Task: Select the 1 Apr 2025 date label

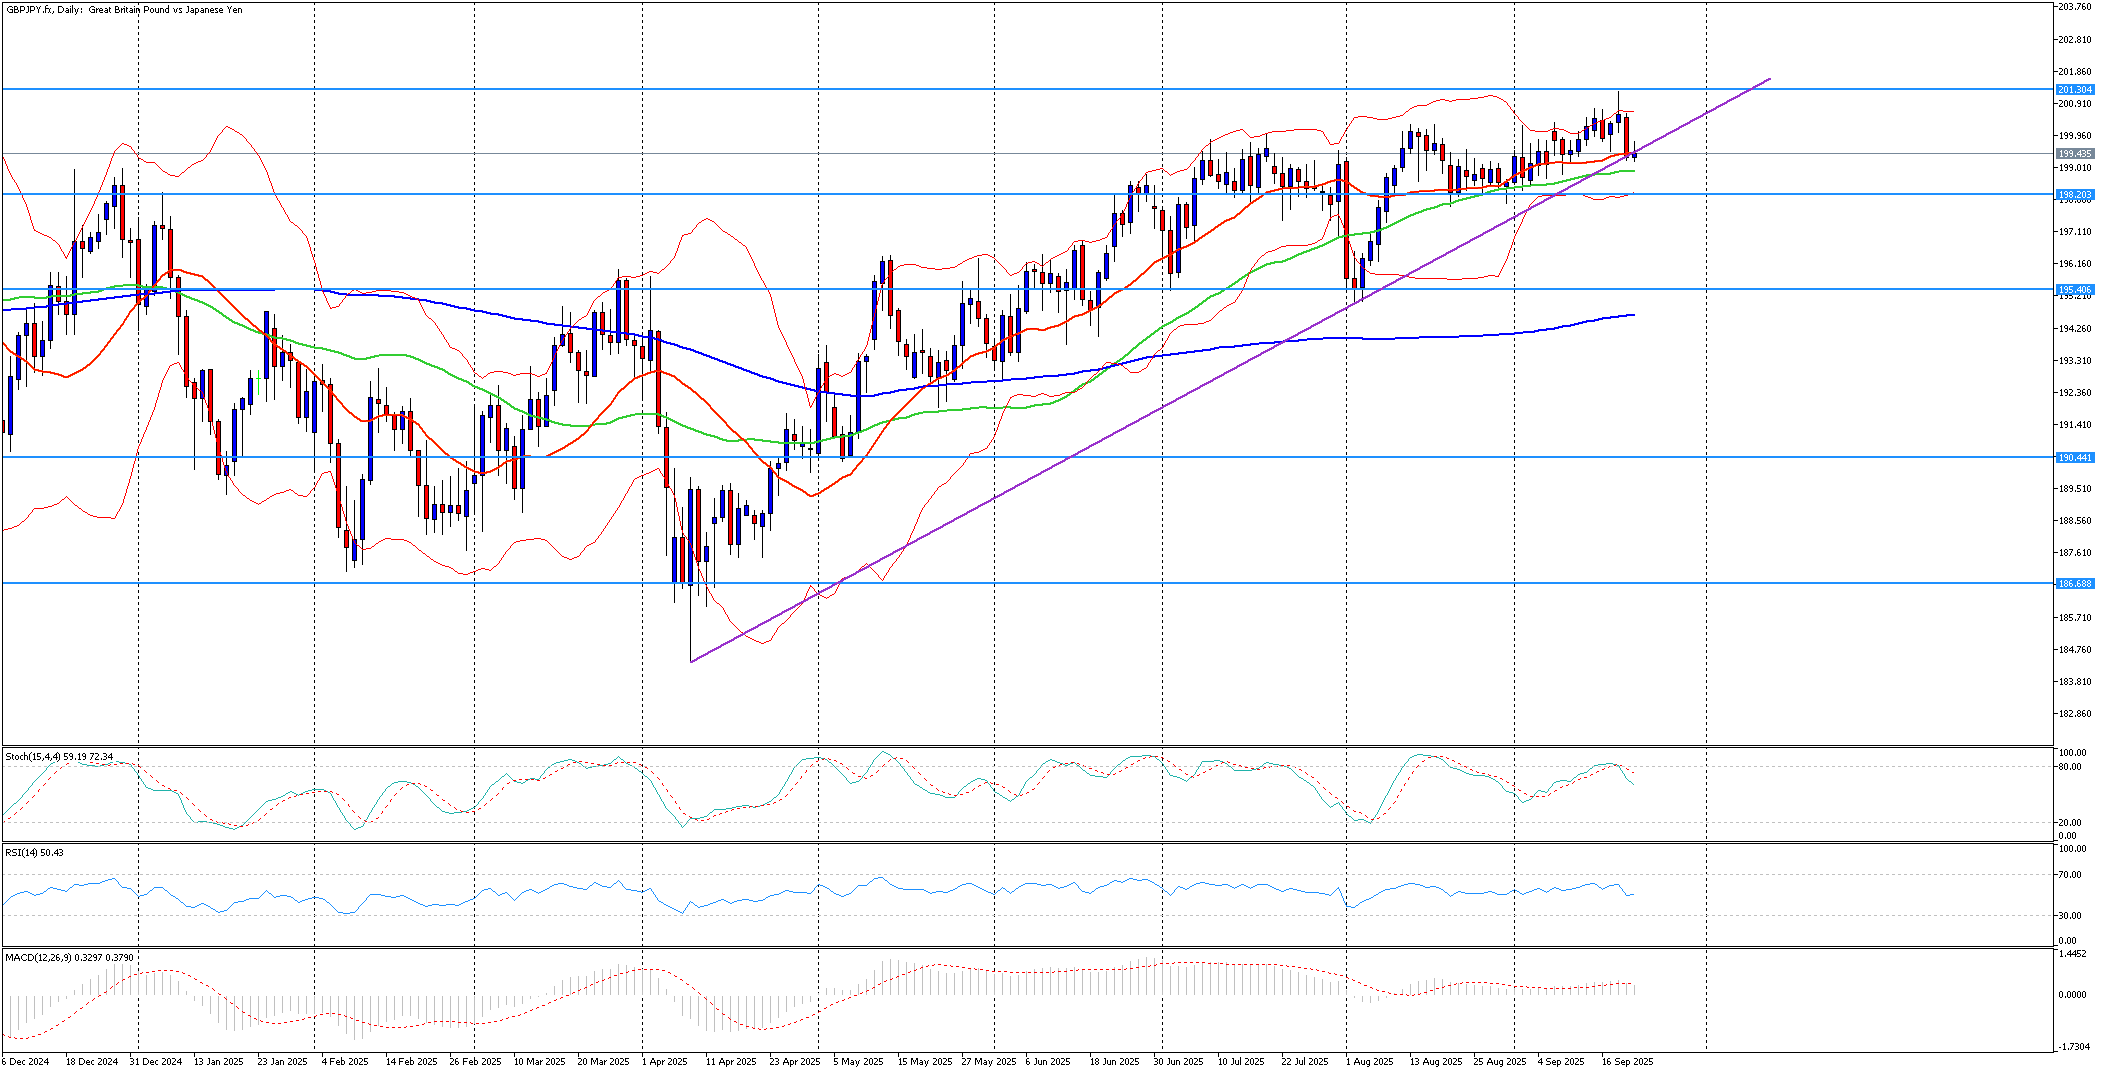Action: point(664,1062)
